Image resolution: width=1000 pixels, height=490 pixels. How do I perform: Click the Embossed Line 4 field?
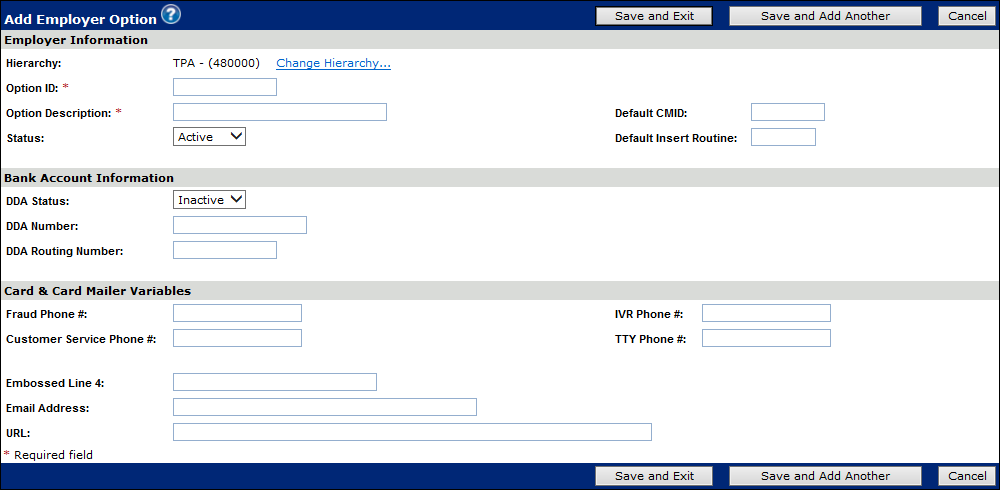pos(274,382)
